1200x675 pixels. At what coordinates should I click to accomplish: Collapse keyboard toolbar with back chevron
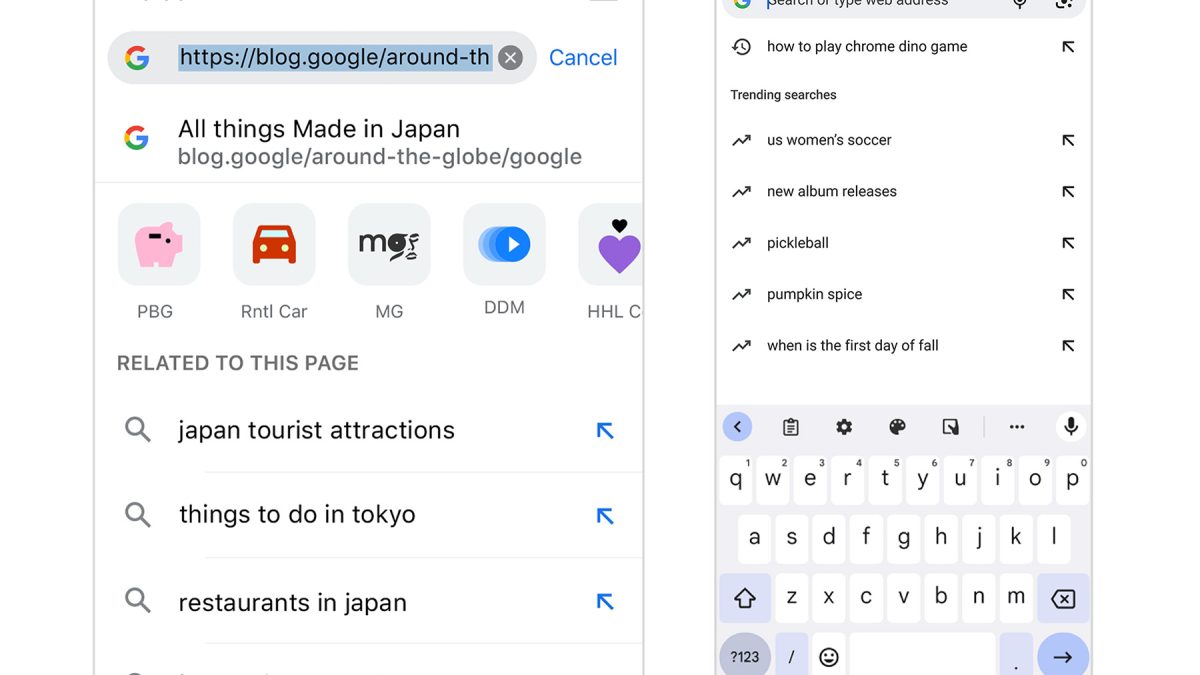pos(737,427)
